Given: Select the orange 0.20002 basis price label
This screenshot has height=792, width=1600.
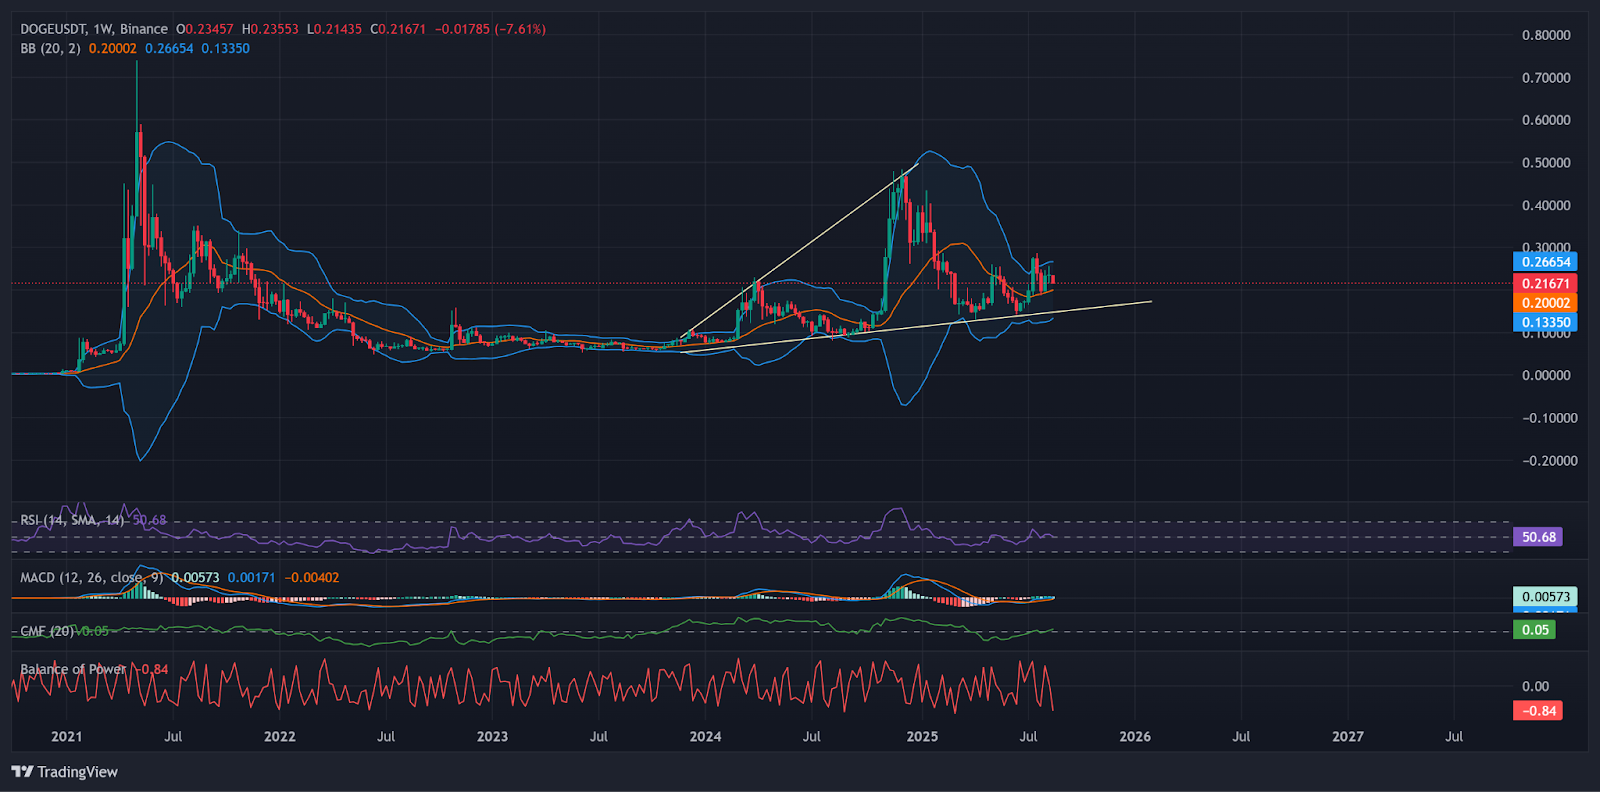Looking at the screenshot, I should pos(1545,303).
